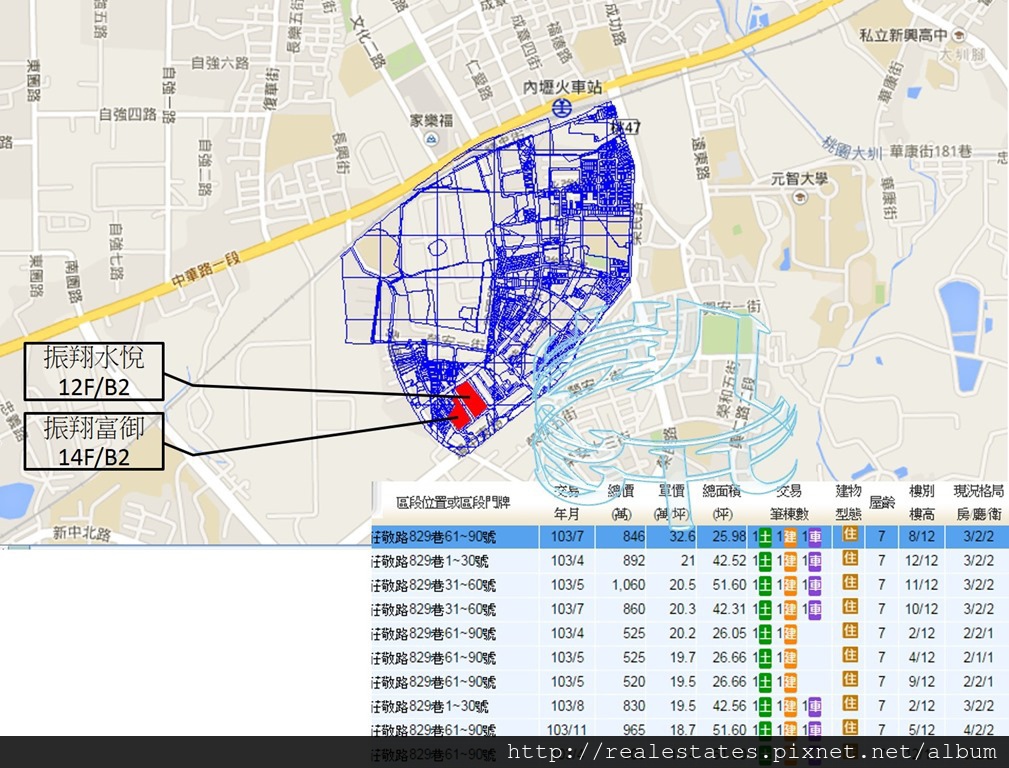Viewport: 1009px width, 768px height.
Task: Click green 土 land icon in the 846 row
Action: pos(765,536)
